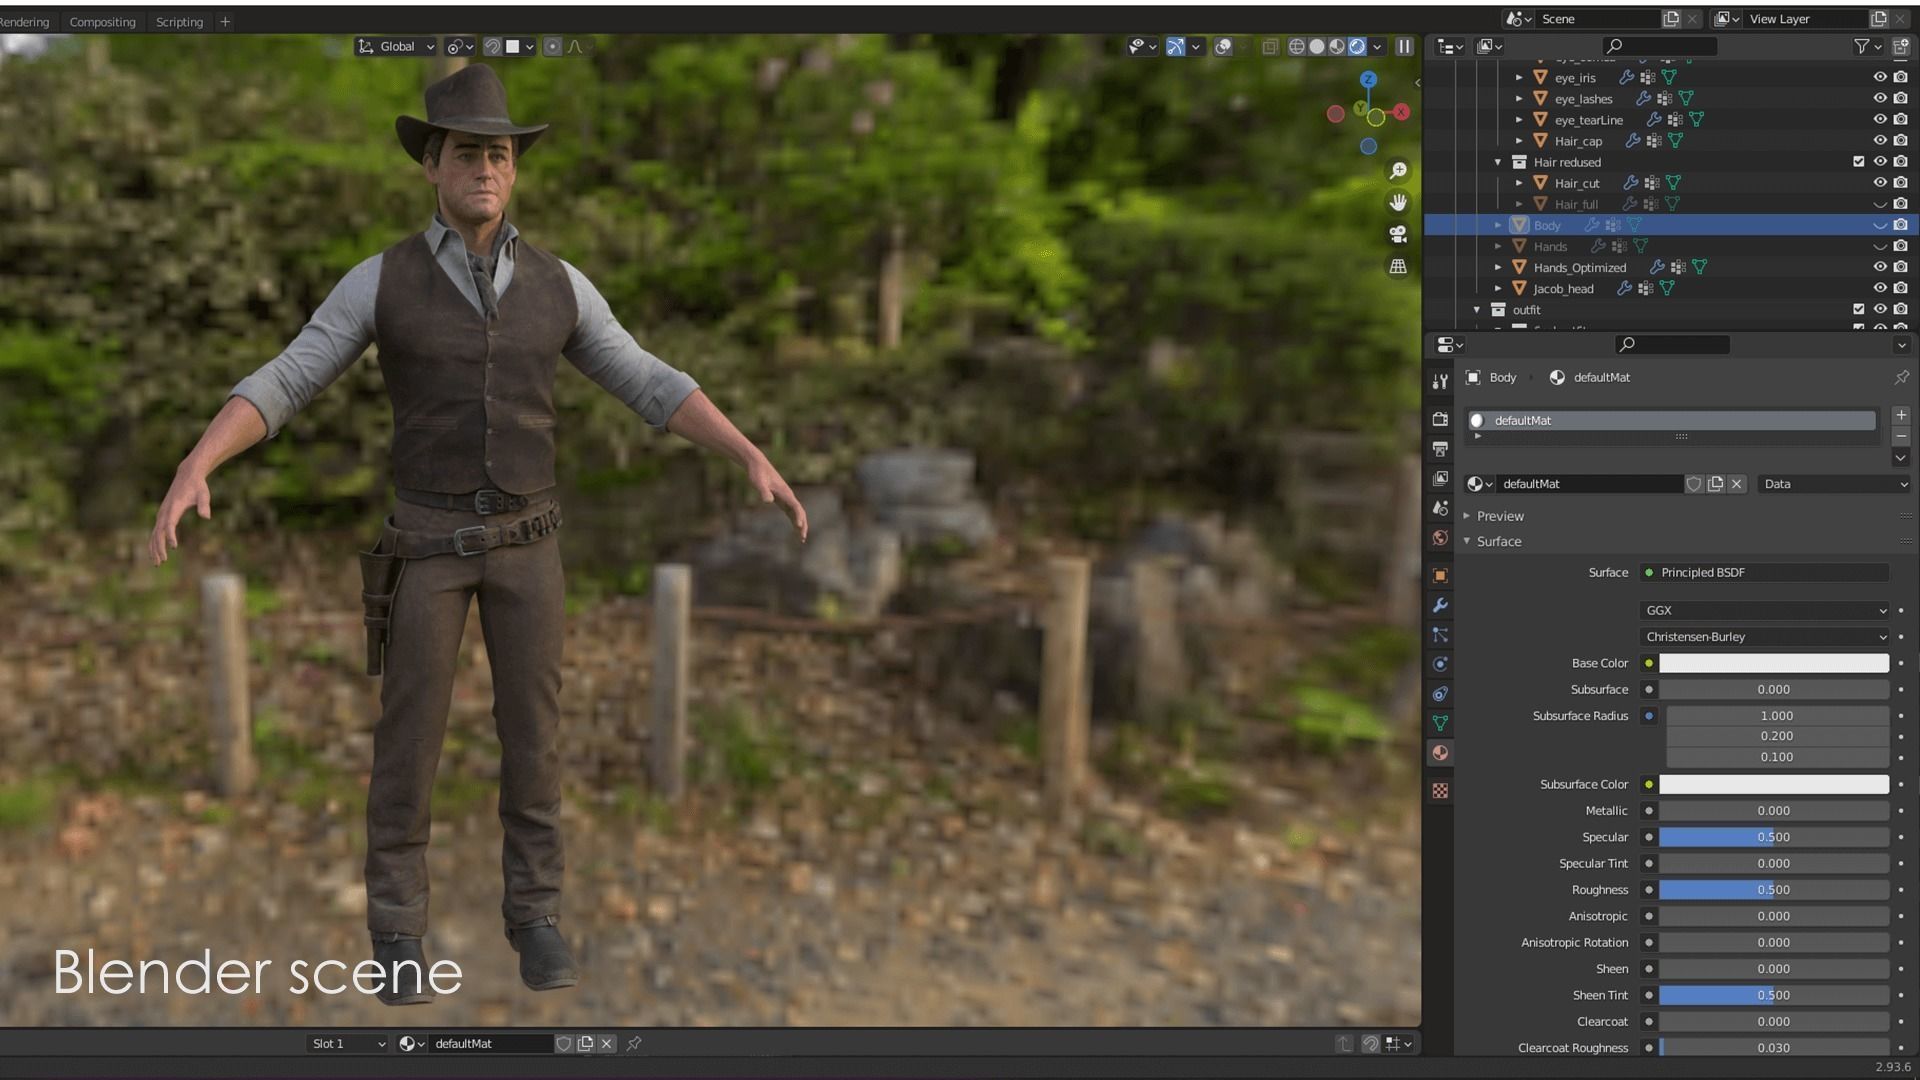1920x1080 pixels.
Task: Click the Base Color white swatch
Action: (1773, 663)
